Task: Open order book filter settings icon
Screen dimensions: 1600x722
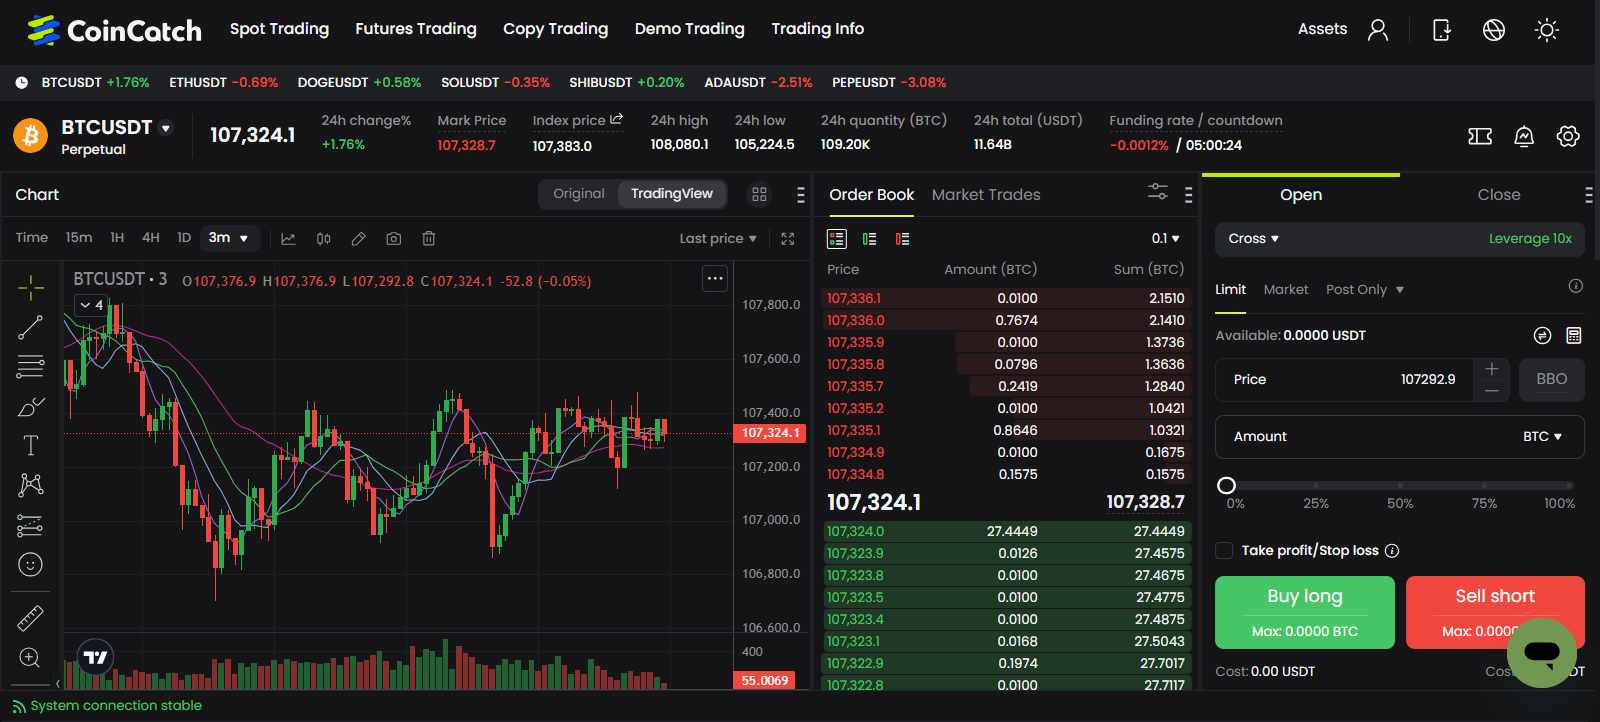Action: [x=1158, y=191]
